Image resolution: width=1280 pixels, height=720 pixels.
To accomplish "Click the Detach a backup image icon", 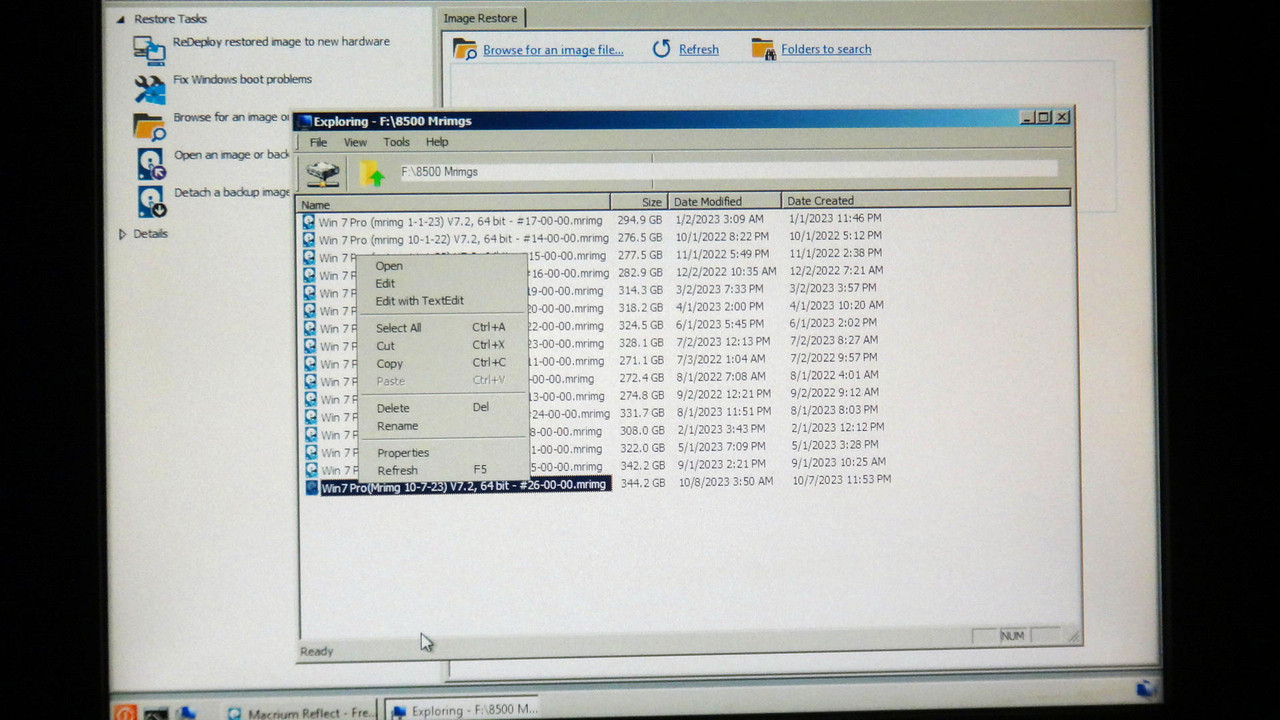I will [x=151, y=201].
